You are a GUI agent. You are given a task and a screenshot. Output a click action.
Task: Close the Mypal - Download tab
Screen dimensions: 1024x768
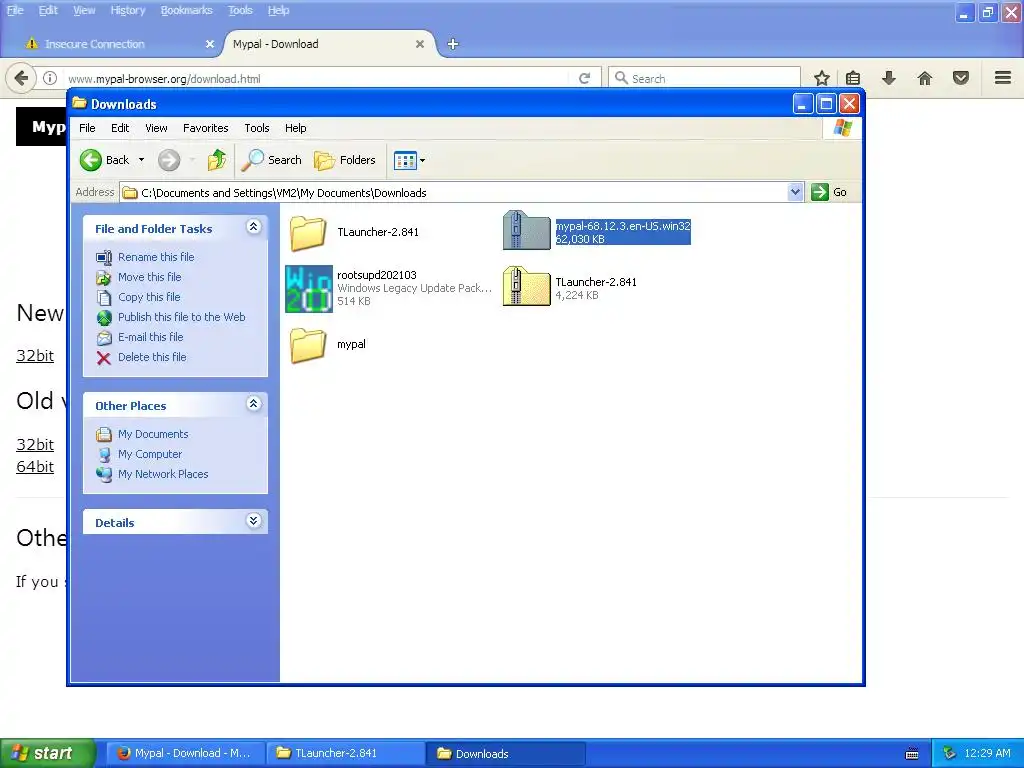pos(420,44)
